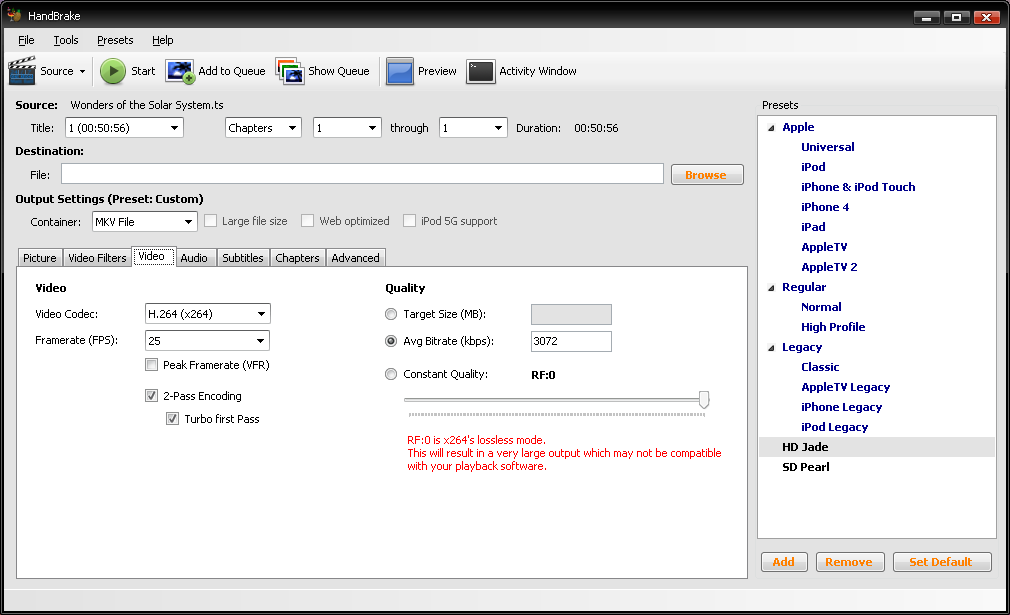Click the destination File input field
The height and width of the screenshot is (615, 1010).
[362, 174]
